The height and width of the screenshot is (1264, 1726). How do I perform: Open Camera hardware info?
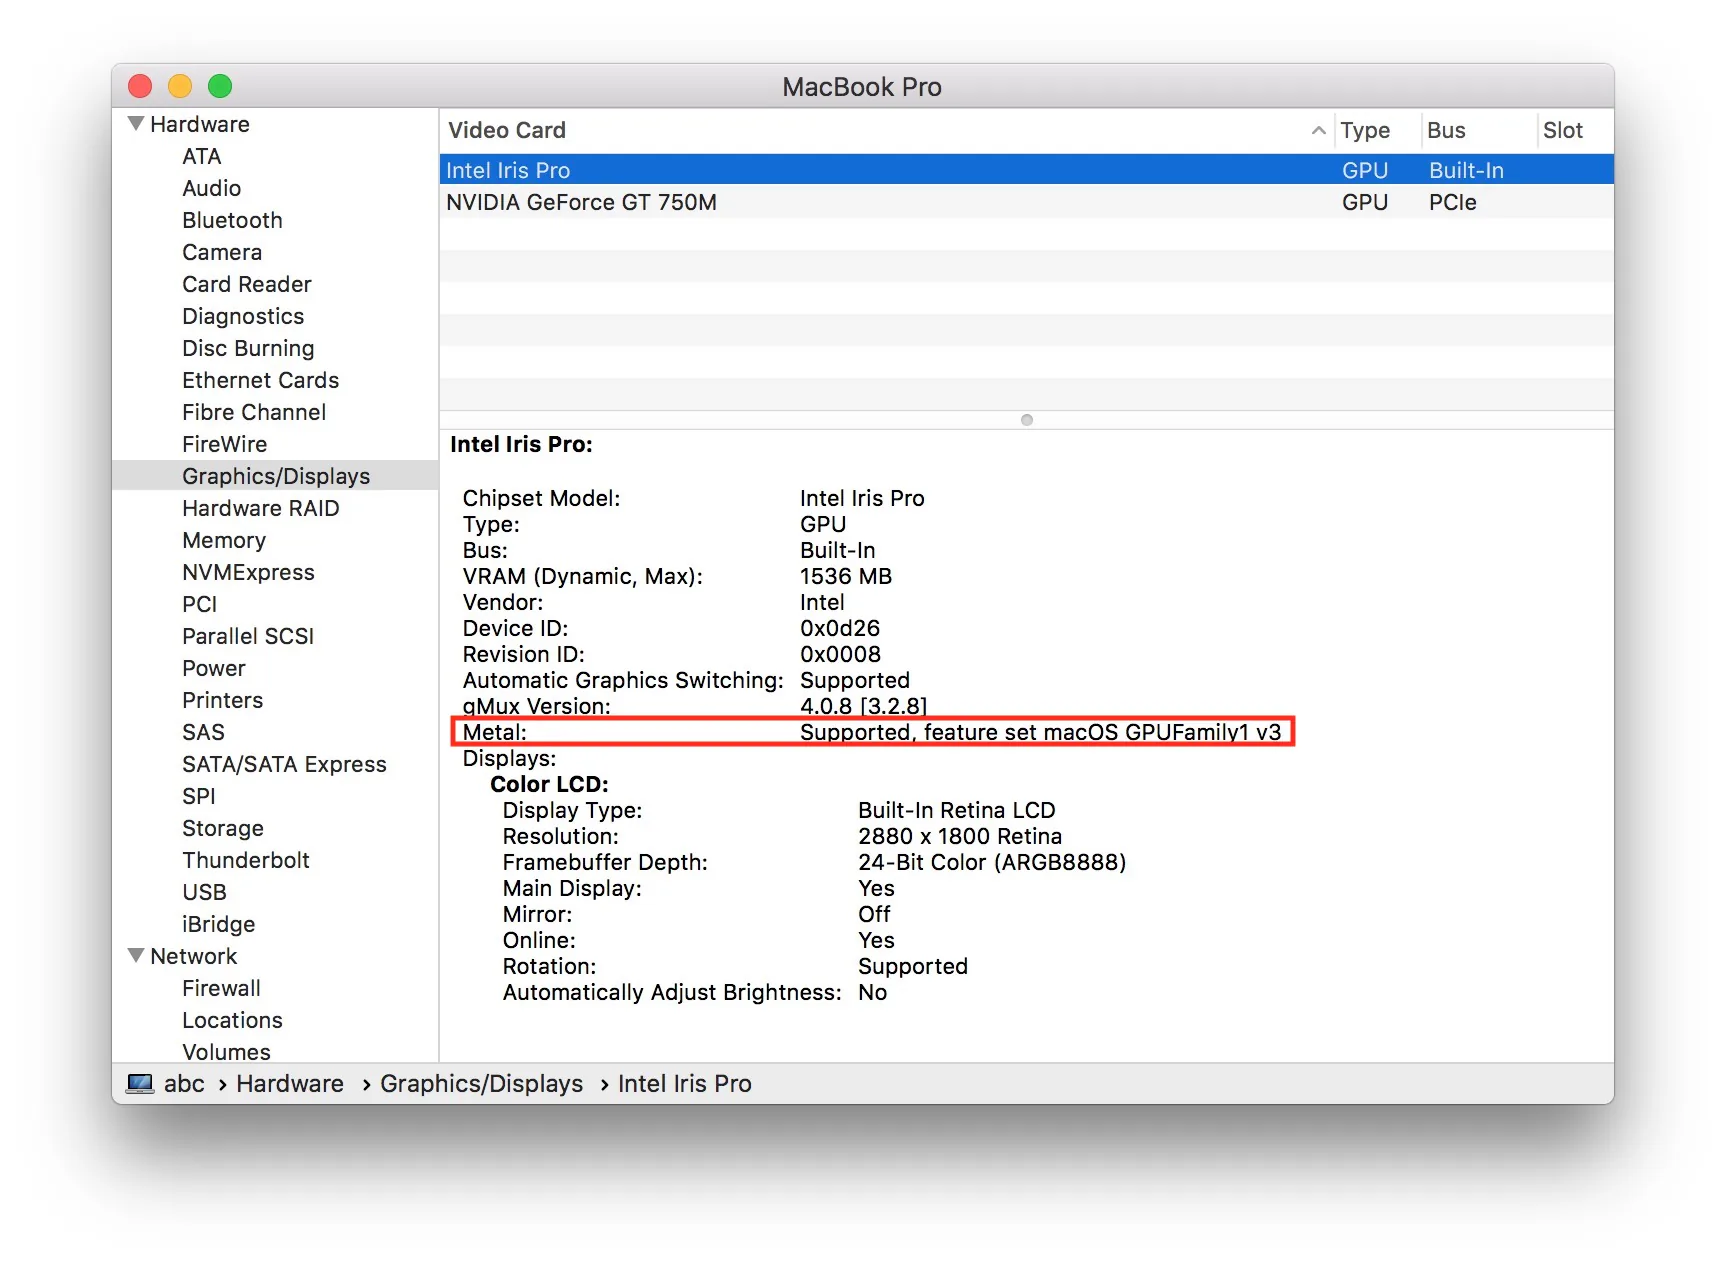click(x=222, y=252)
